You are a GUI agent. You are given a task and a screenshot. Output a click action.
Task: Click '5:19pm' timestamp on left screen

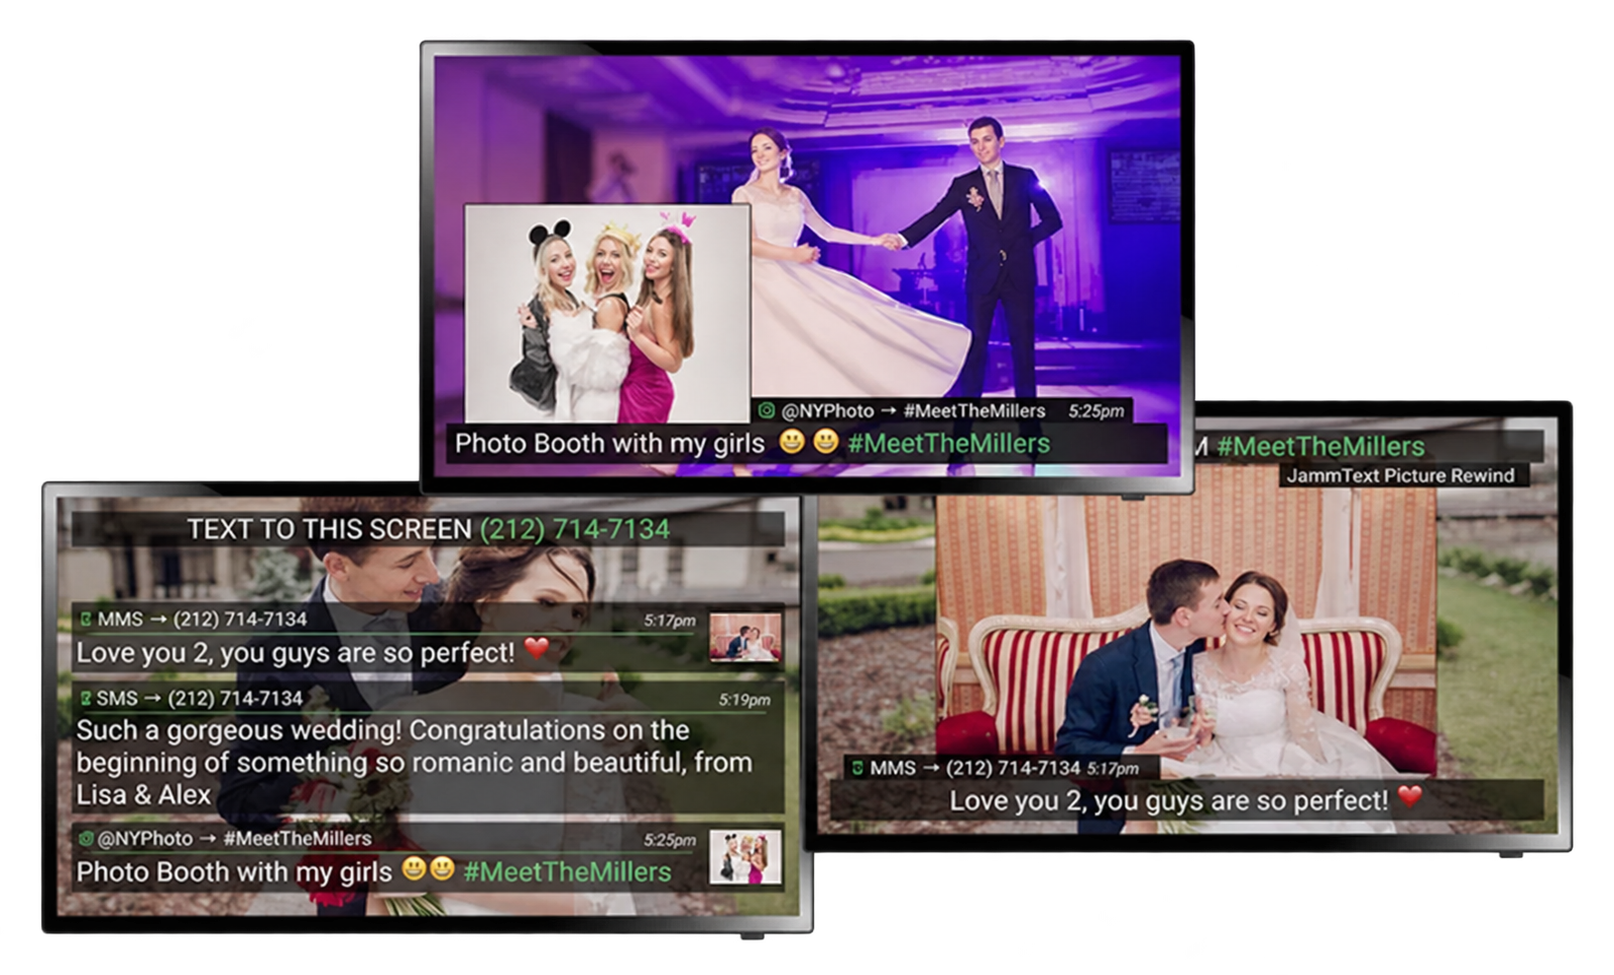744,699
